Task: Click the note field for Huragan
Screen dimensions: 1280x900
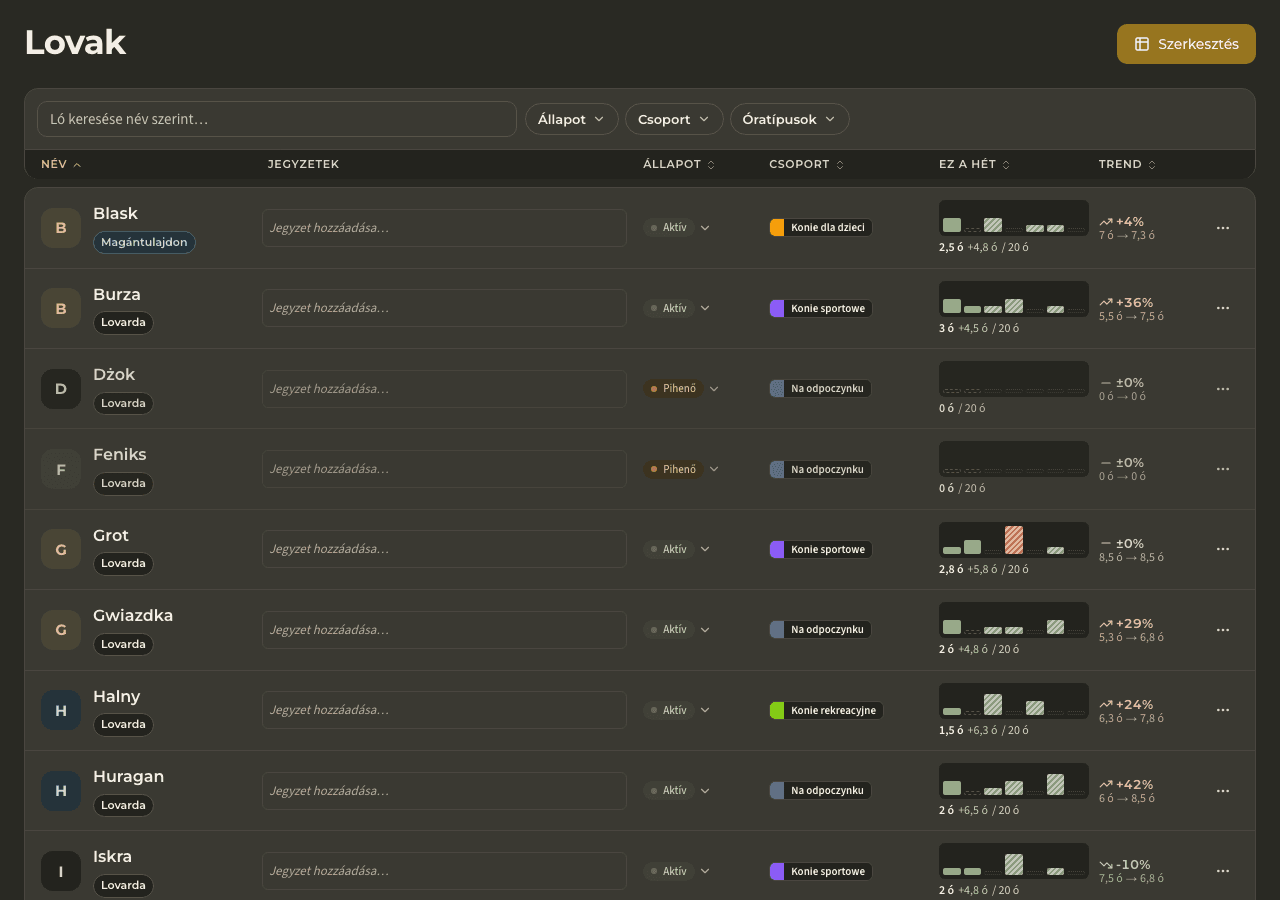Action: [x=444, y=791]
